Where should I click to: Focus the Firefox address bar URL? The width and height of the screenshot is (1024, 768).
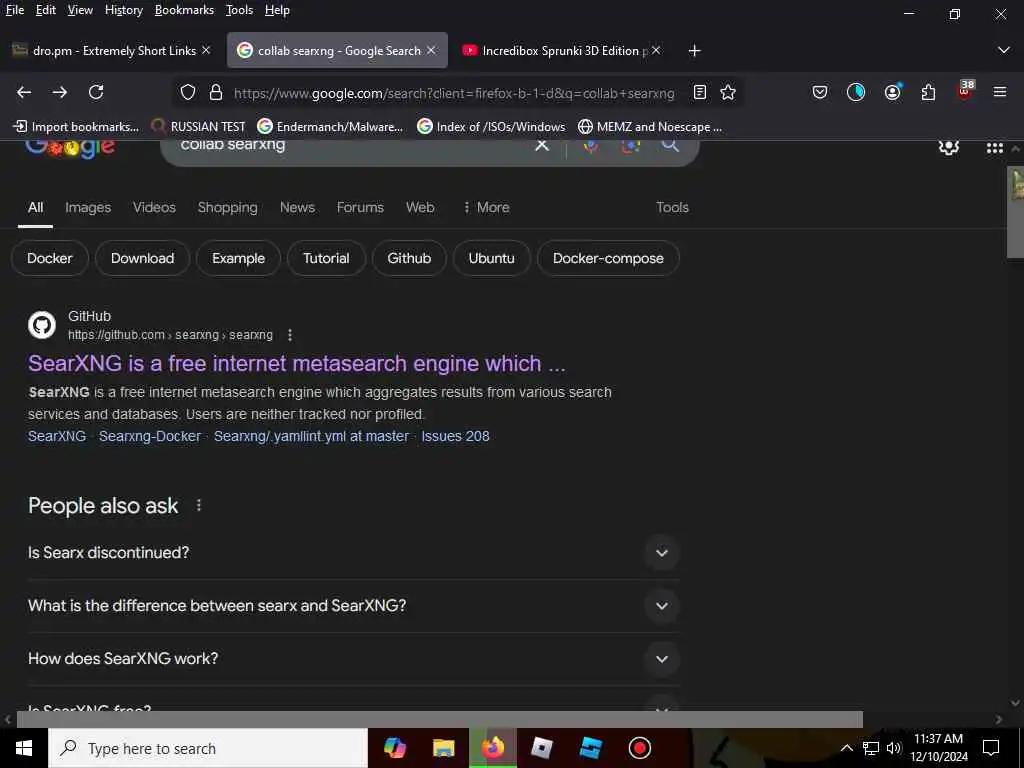point(454,93)
